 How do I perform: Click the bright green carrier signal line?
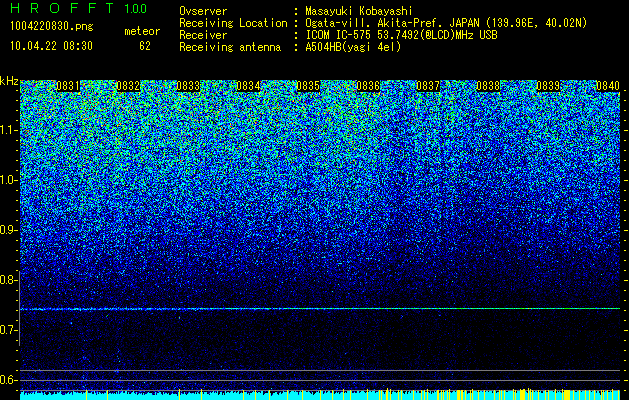(x=320, y=309)
